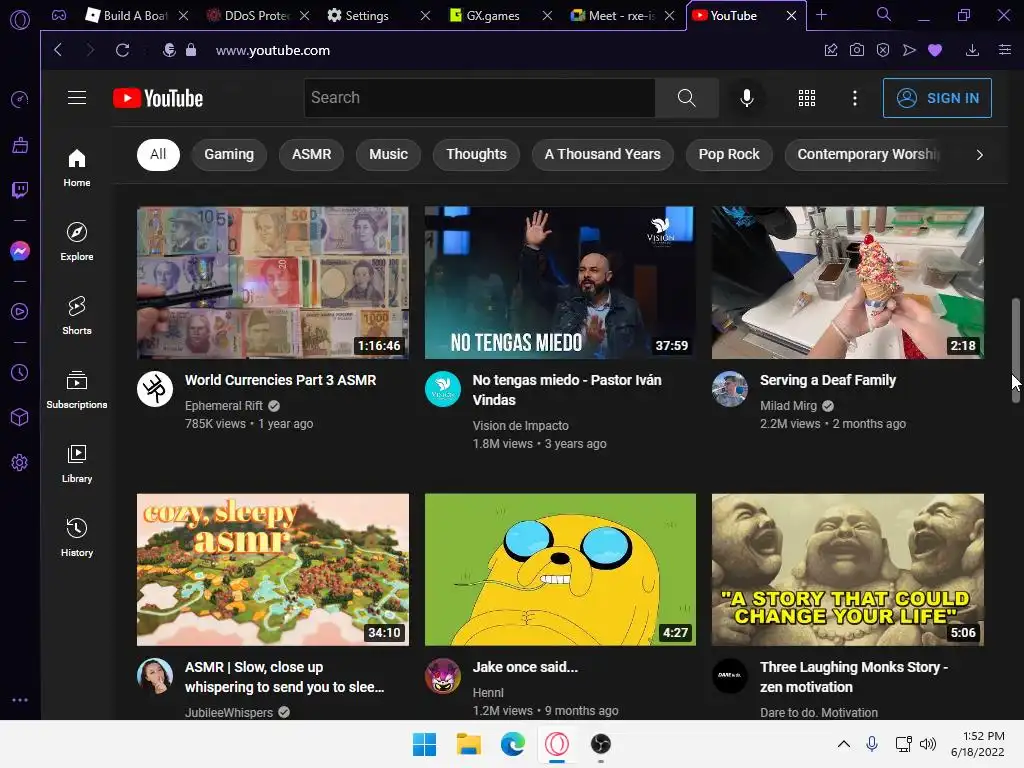Open browser history clock in Opera sidebar
The height and width of the screenshot is (768, 1024).
(20, 372)
